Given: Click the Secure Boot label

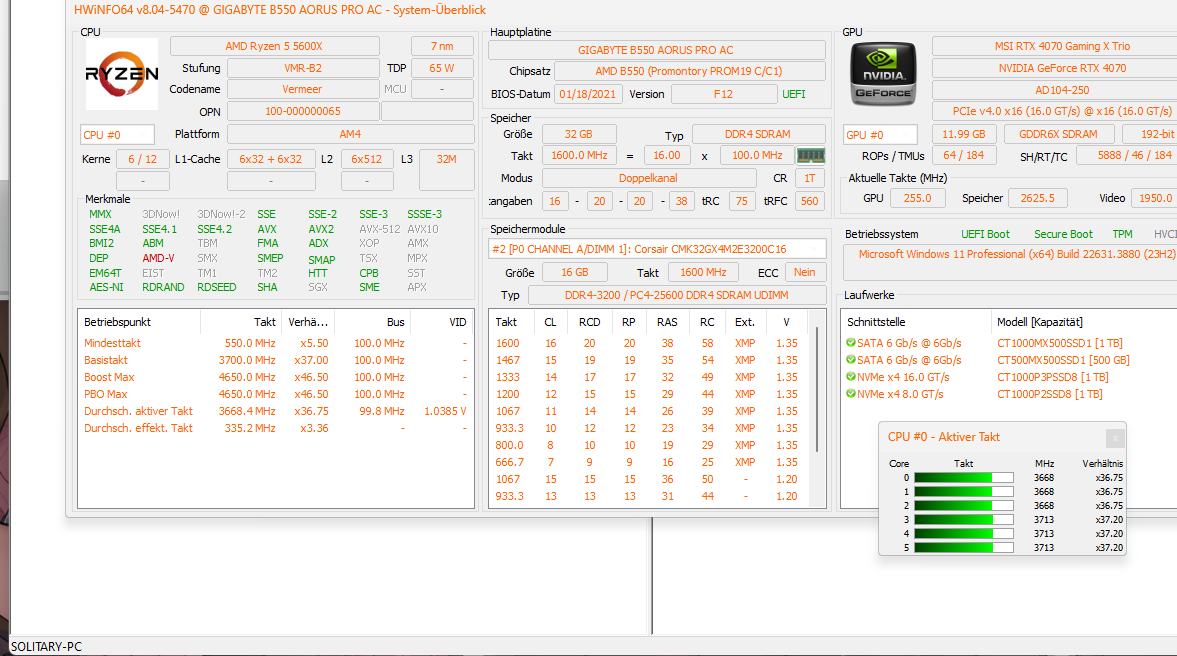Looking at the screenshot, I should click(x=1063, y=234).
